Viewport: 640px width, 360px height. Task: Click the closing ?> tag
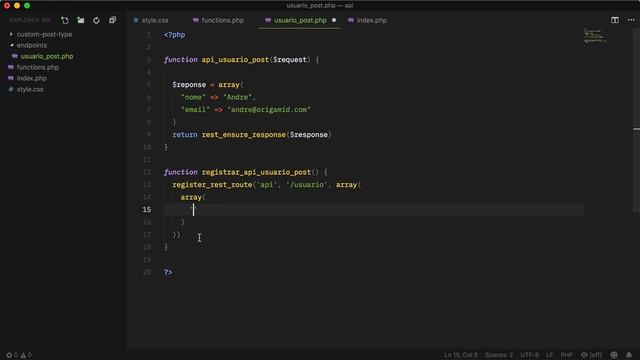coord(168,272)
